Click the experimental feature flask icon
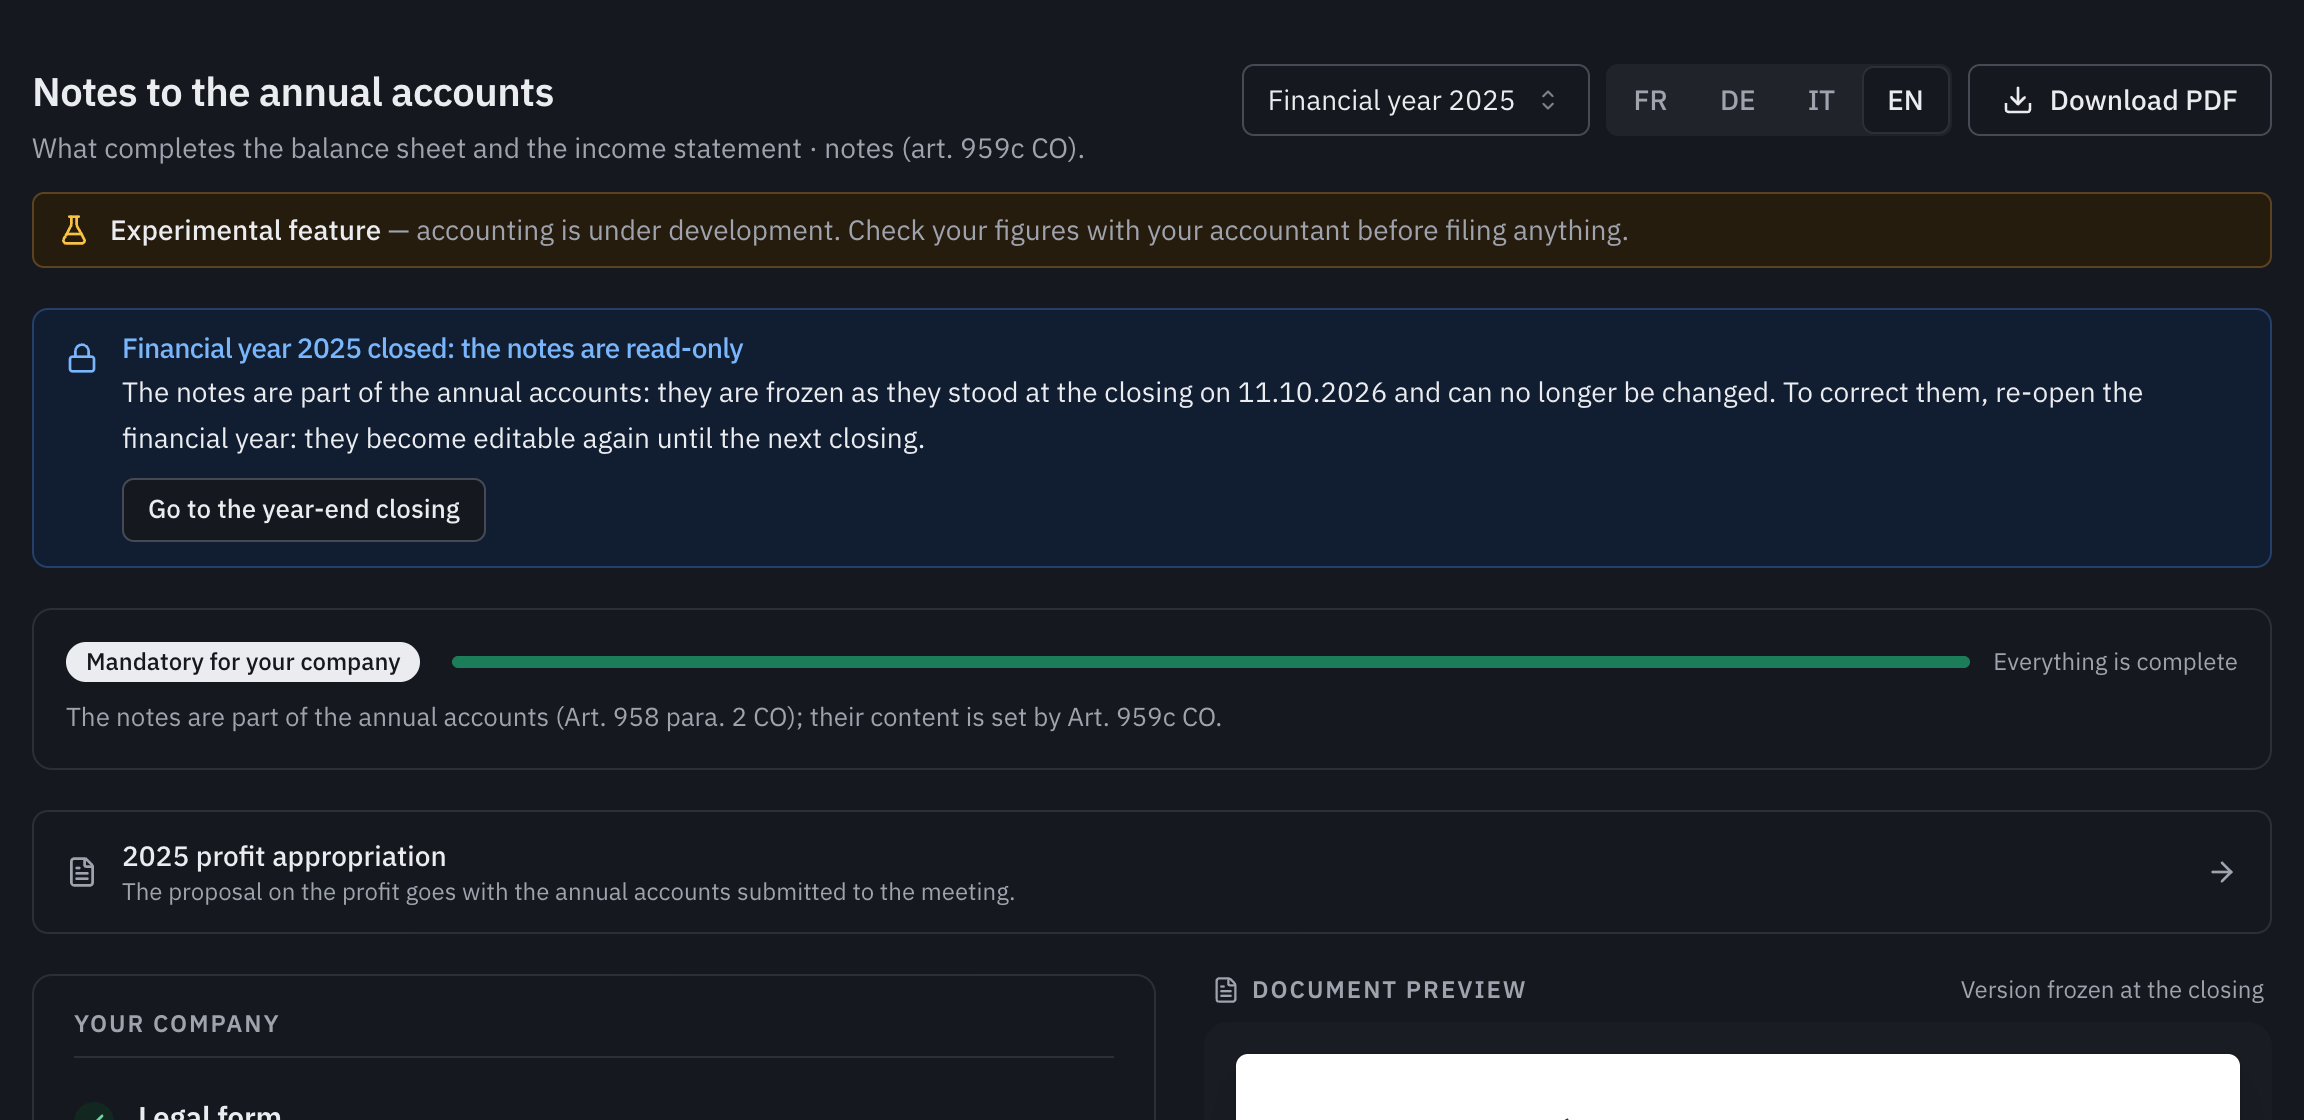 tap(74, 230)
